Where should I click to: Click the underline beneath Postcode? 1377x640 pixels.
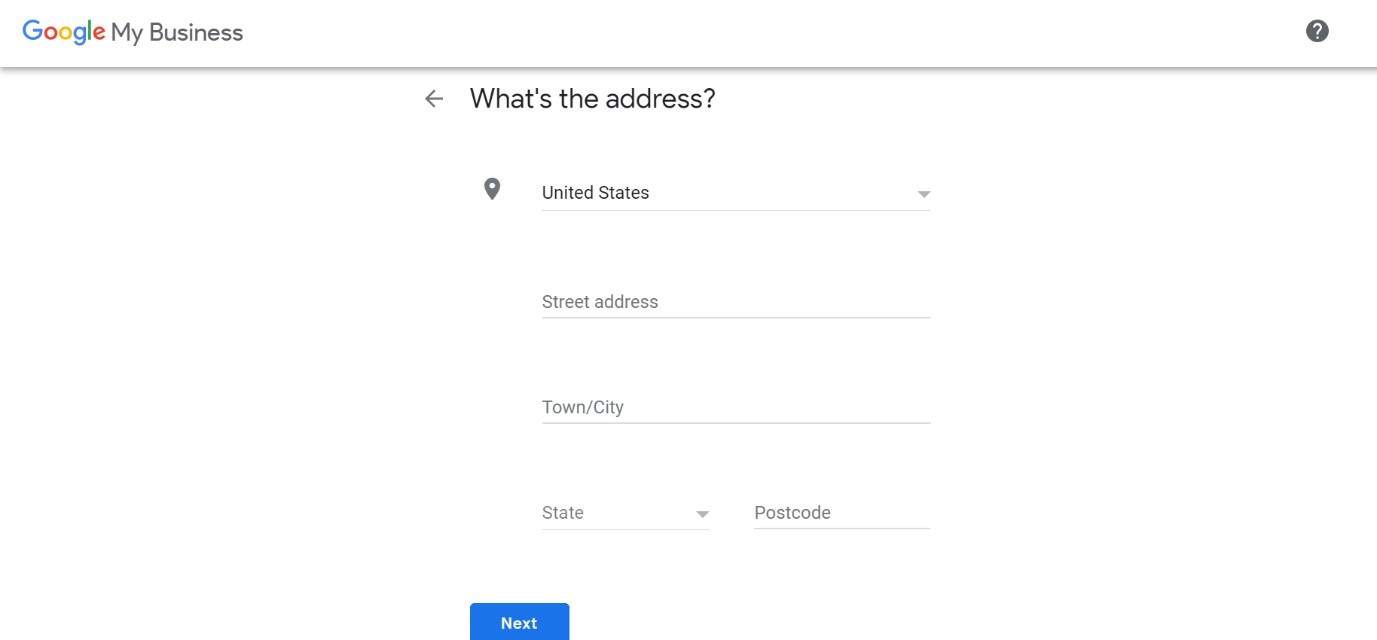click(x=842, y=529)
